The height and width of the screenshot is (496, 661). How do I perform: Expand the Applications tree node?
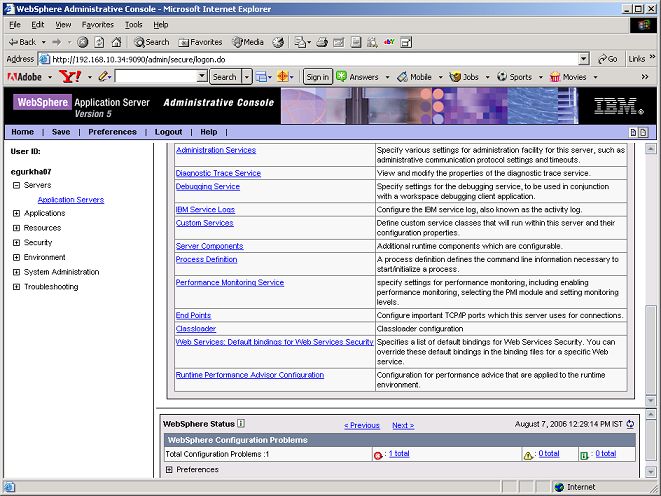tap(16, 213)
